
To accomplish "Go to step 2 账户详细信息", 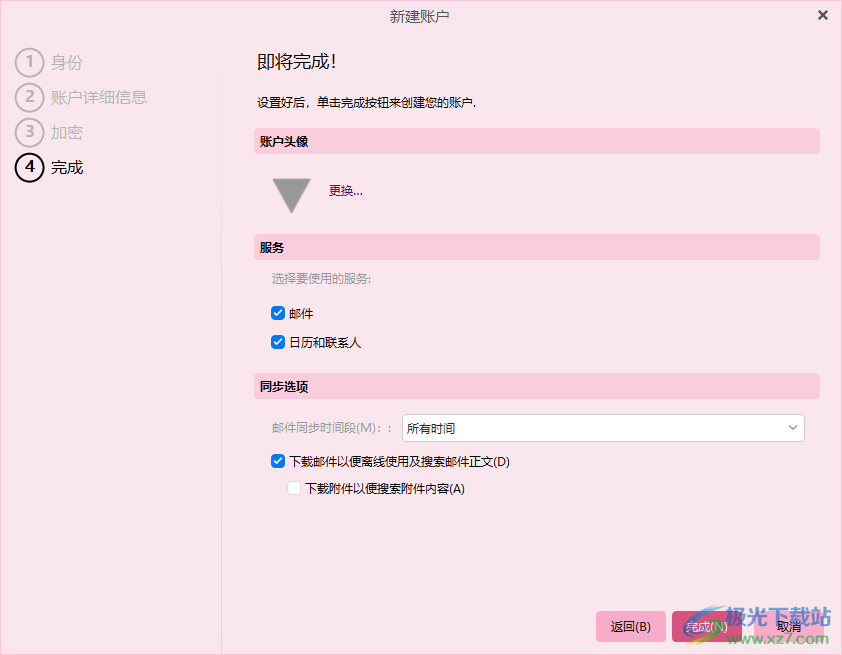I will 81,97.
